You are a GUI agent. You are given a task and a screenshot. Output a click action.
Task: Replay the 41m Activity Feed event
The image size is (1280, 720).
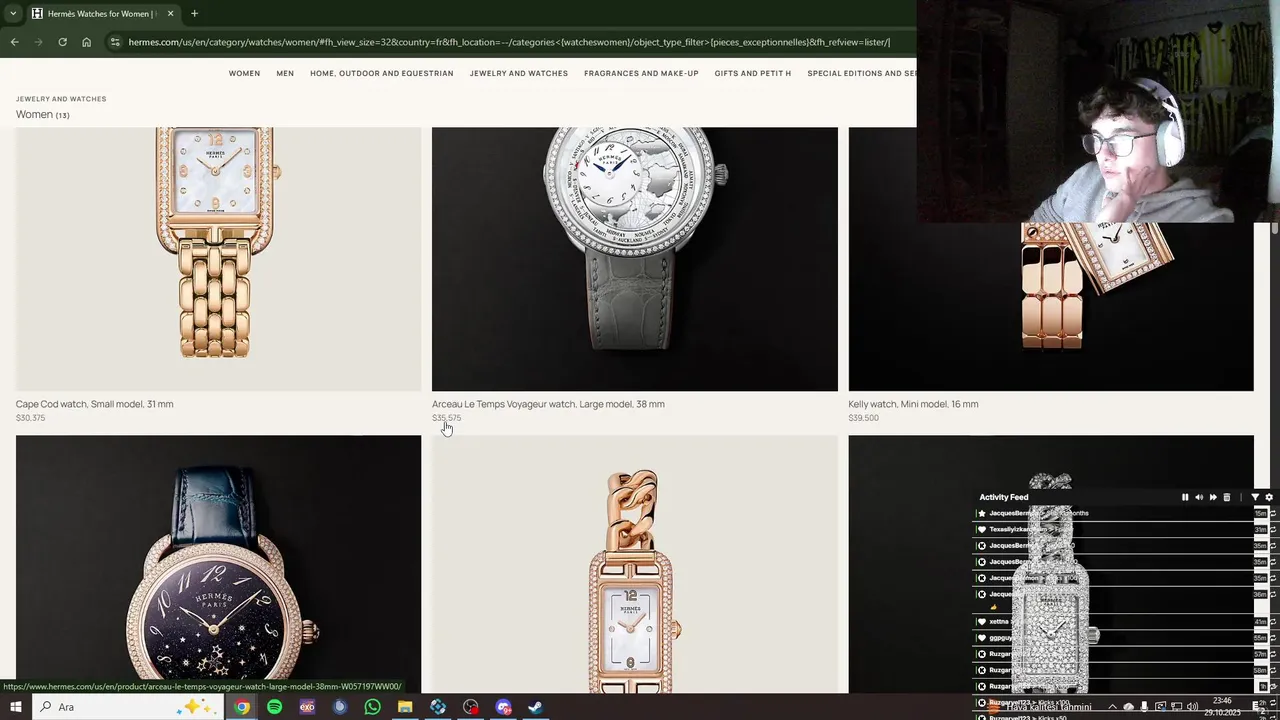tap(1273, 621)
